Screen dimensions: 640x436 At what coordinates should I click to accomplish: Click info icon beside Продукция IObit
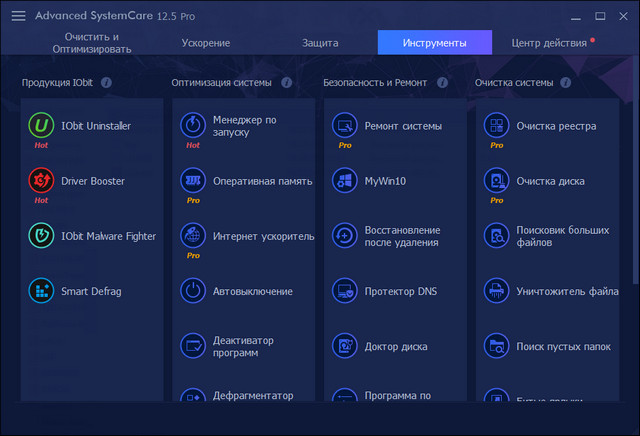[x=107, y=83]
